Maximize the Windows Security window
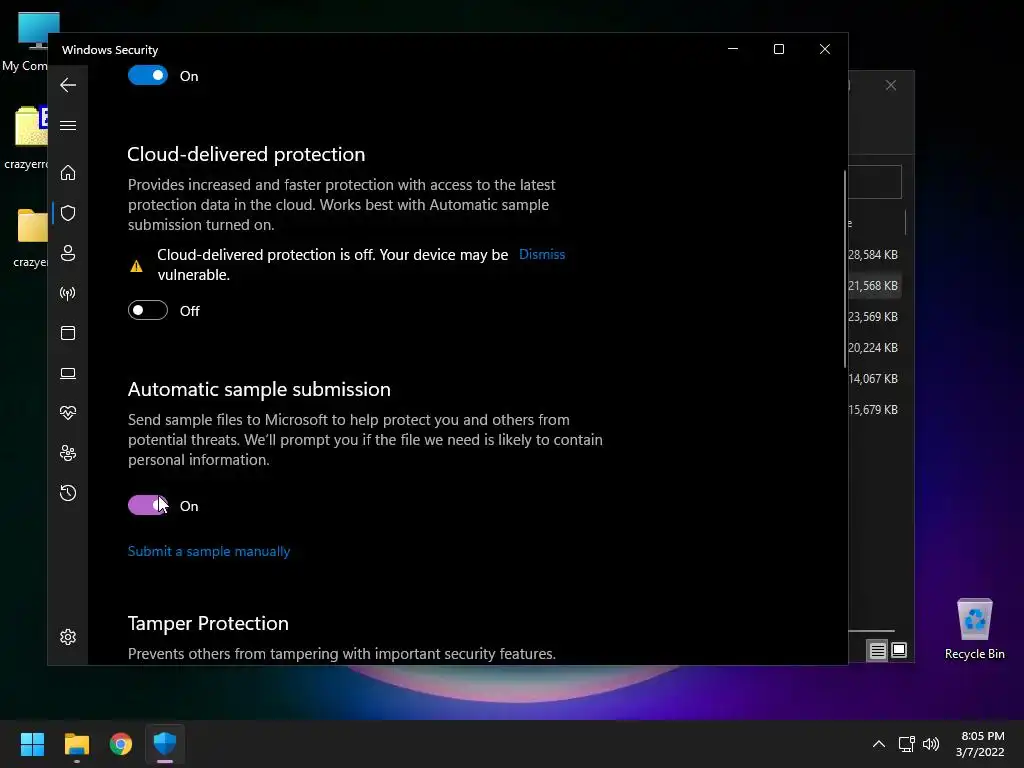Screen dimensions: 1024x768 click(x=778, y=49)
